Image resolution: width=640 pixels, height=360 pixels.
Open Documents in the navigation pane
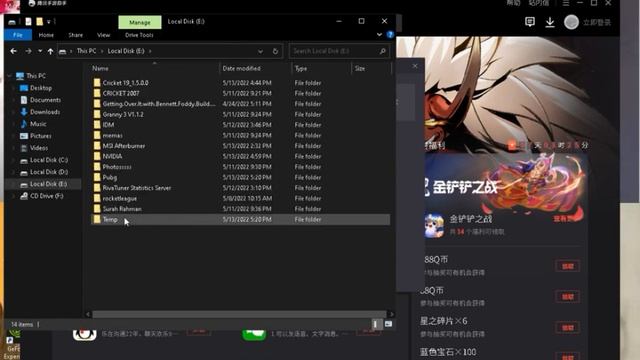click(45, 100)
